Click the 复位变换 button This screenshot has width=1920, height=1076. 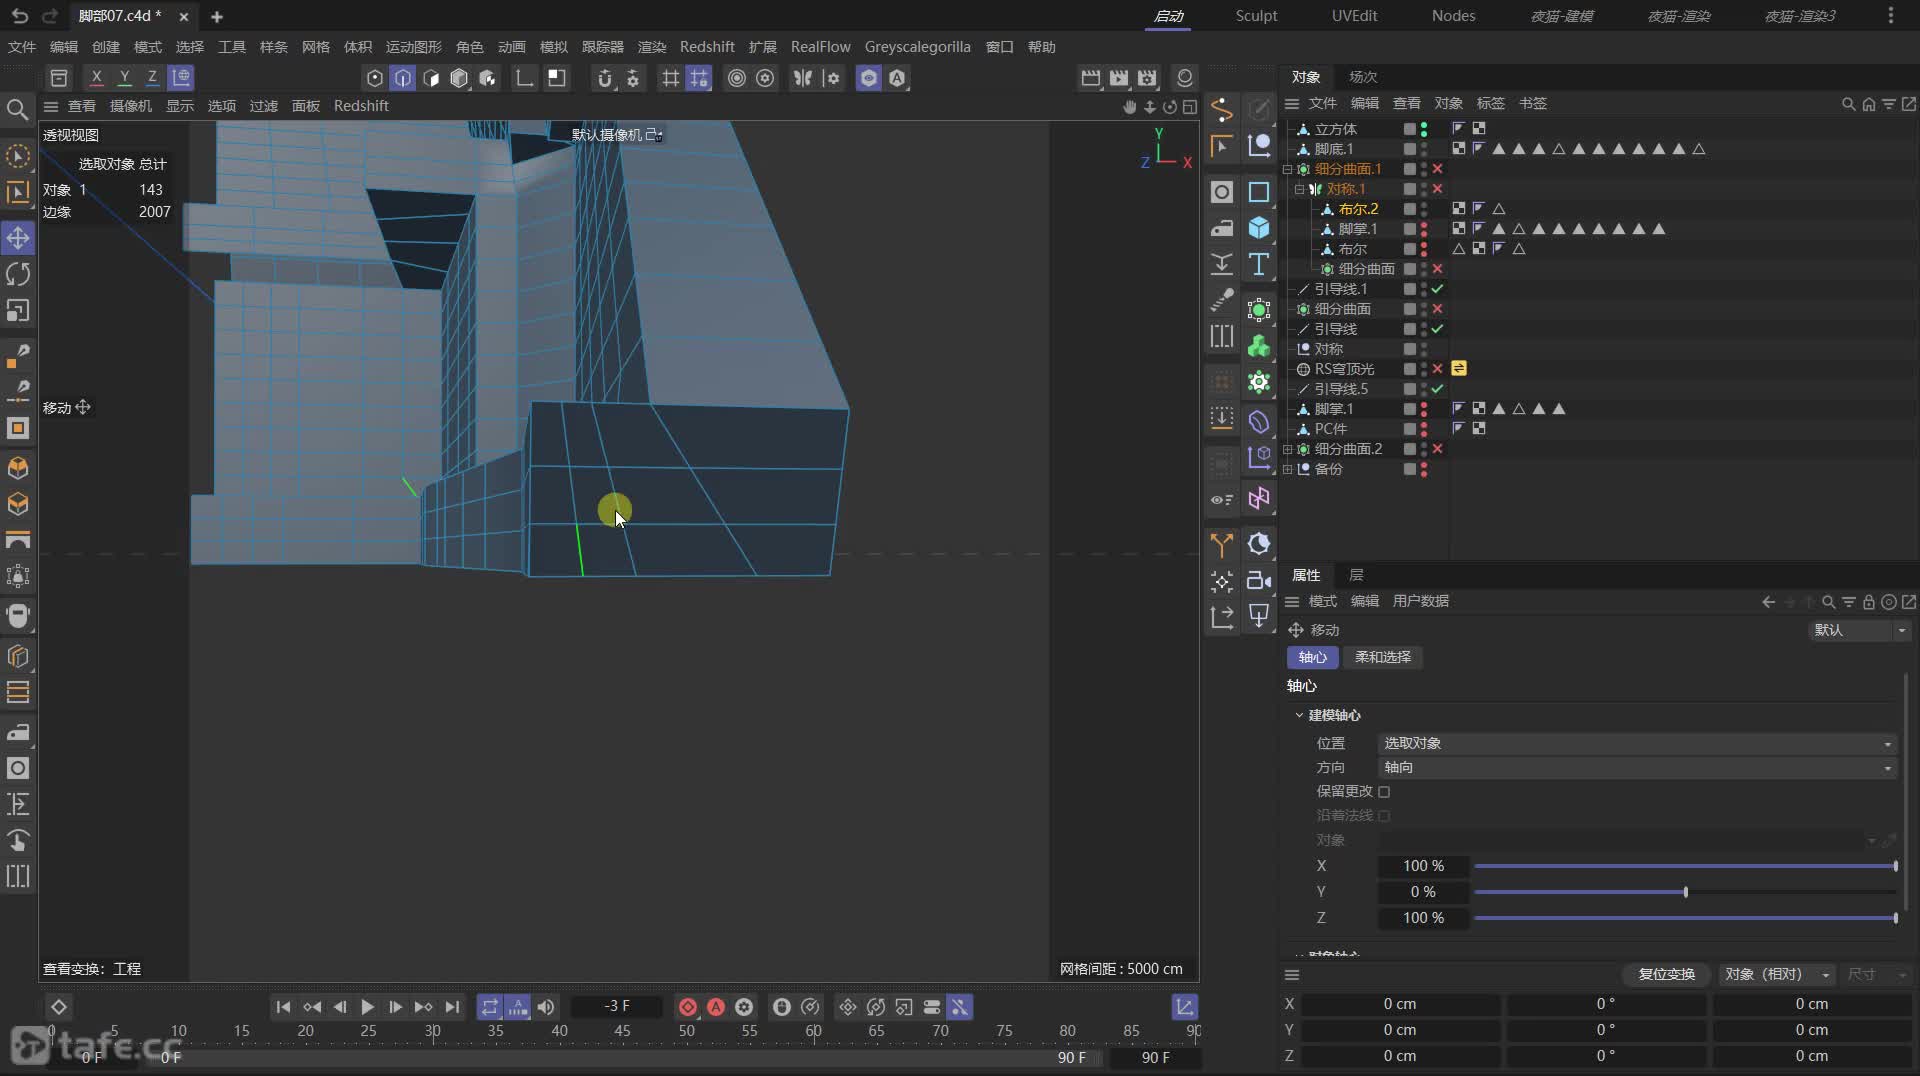[x=1666, y=974]
